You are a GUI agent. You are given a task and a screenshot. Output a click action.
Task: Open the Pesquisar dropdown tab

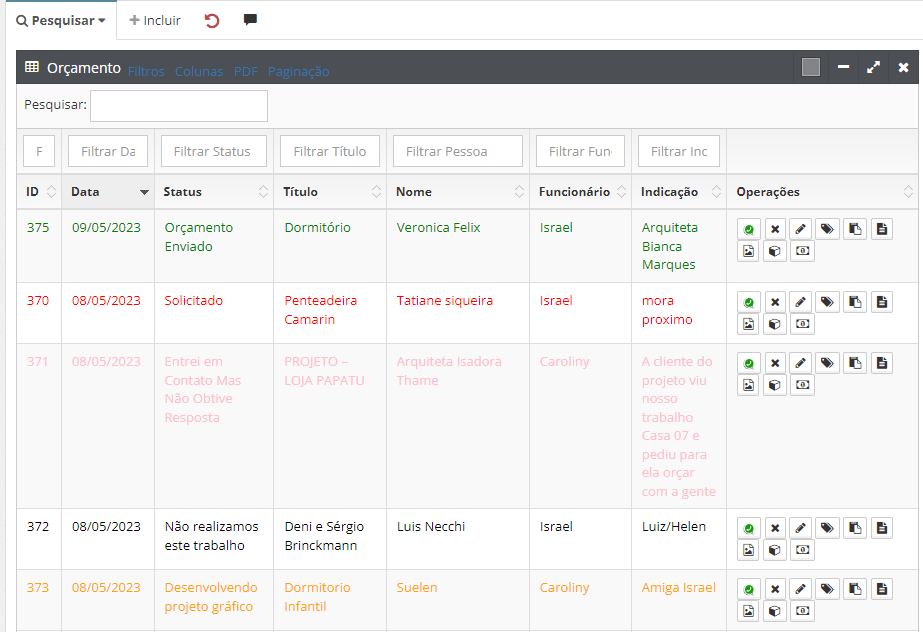coord(61,20)
